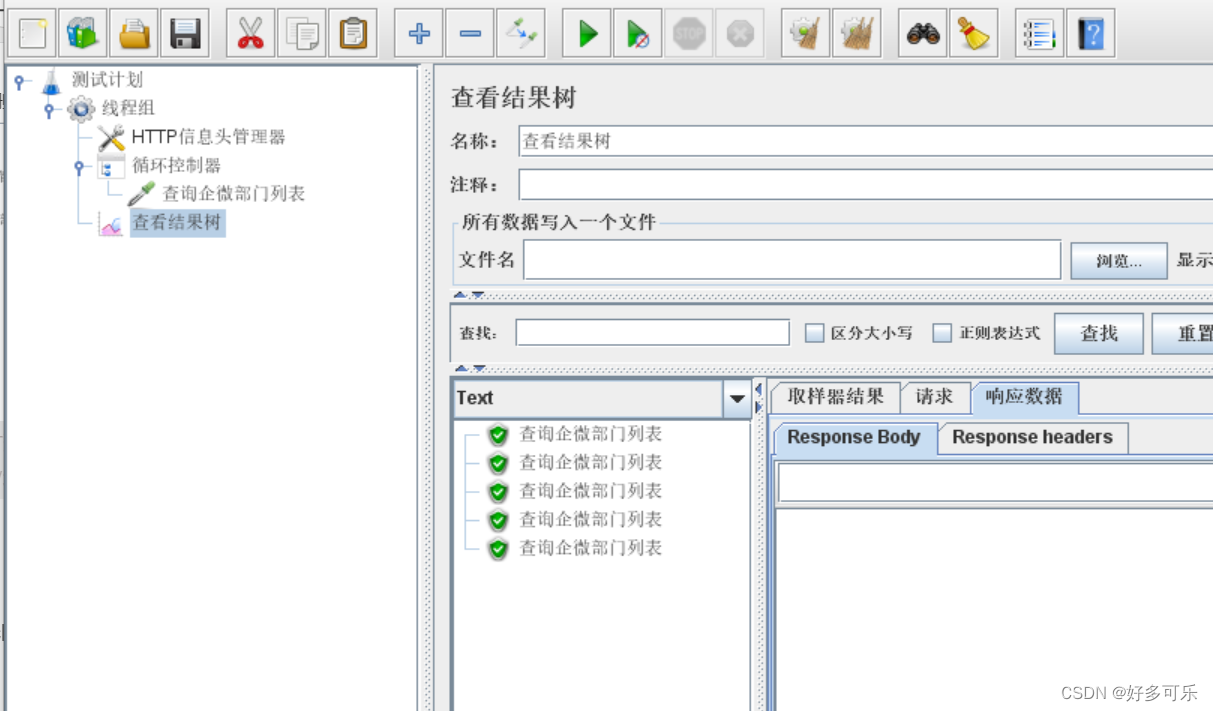The width and height of the screenshot is (1213, 711).
Task: Open the Templates icon in toolbar
Action: [x=83, y=34]
